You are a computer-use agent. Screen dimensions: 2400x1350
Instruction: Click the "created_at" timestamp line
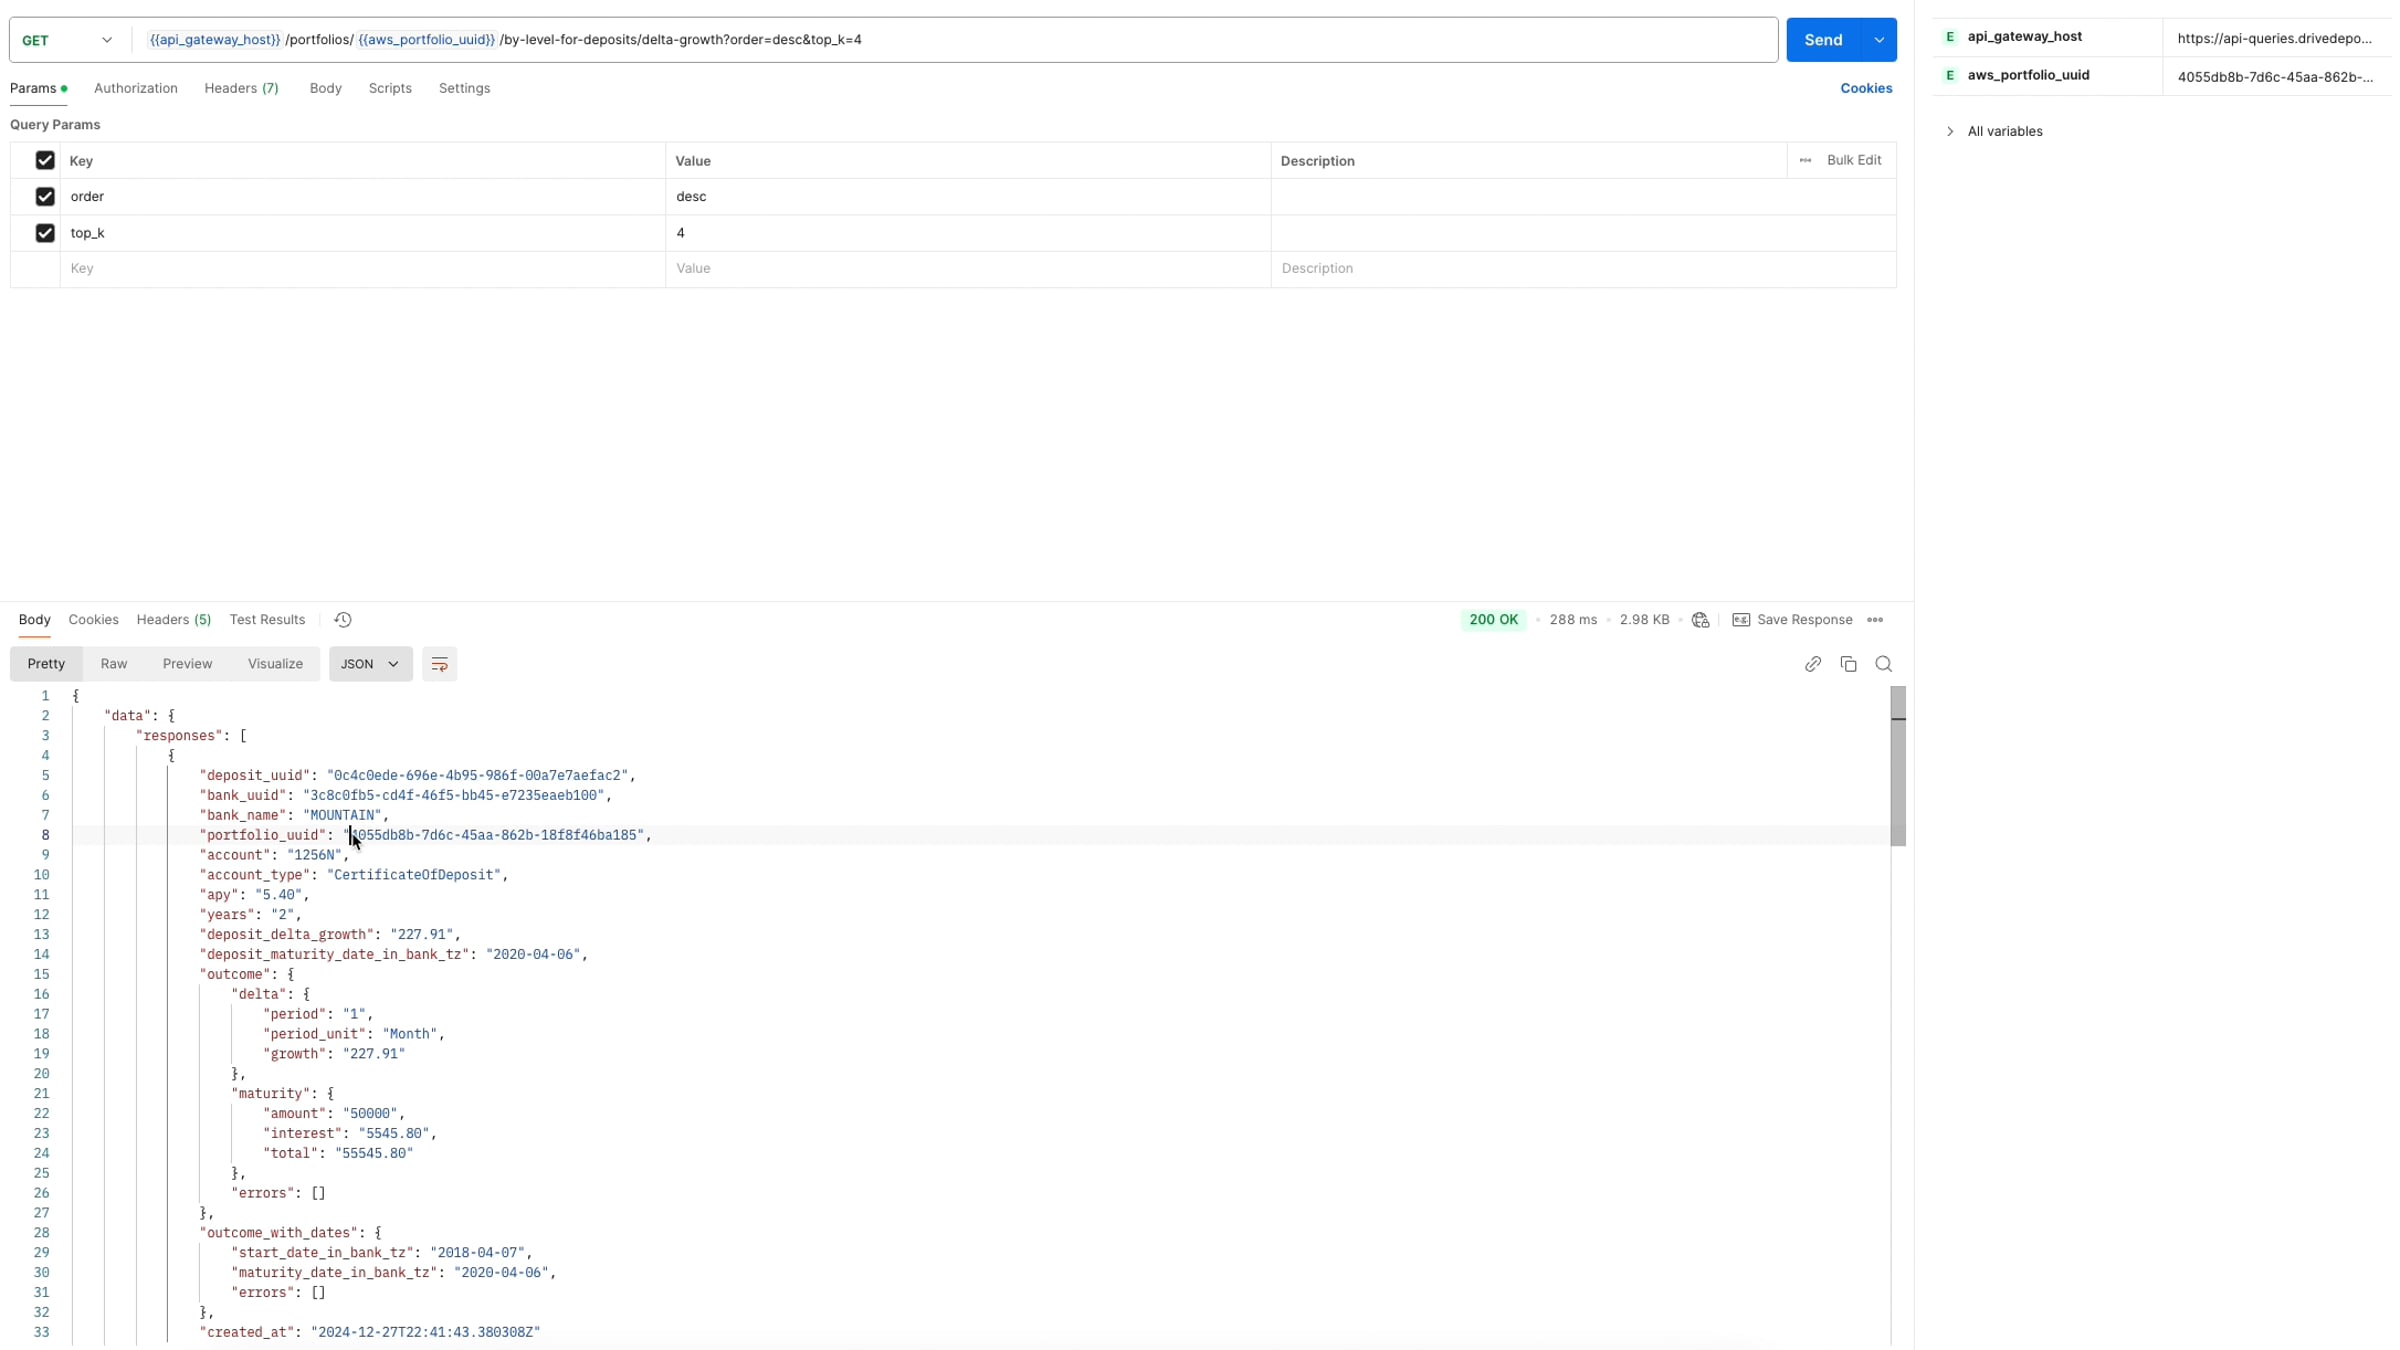click(370, 1332)
